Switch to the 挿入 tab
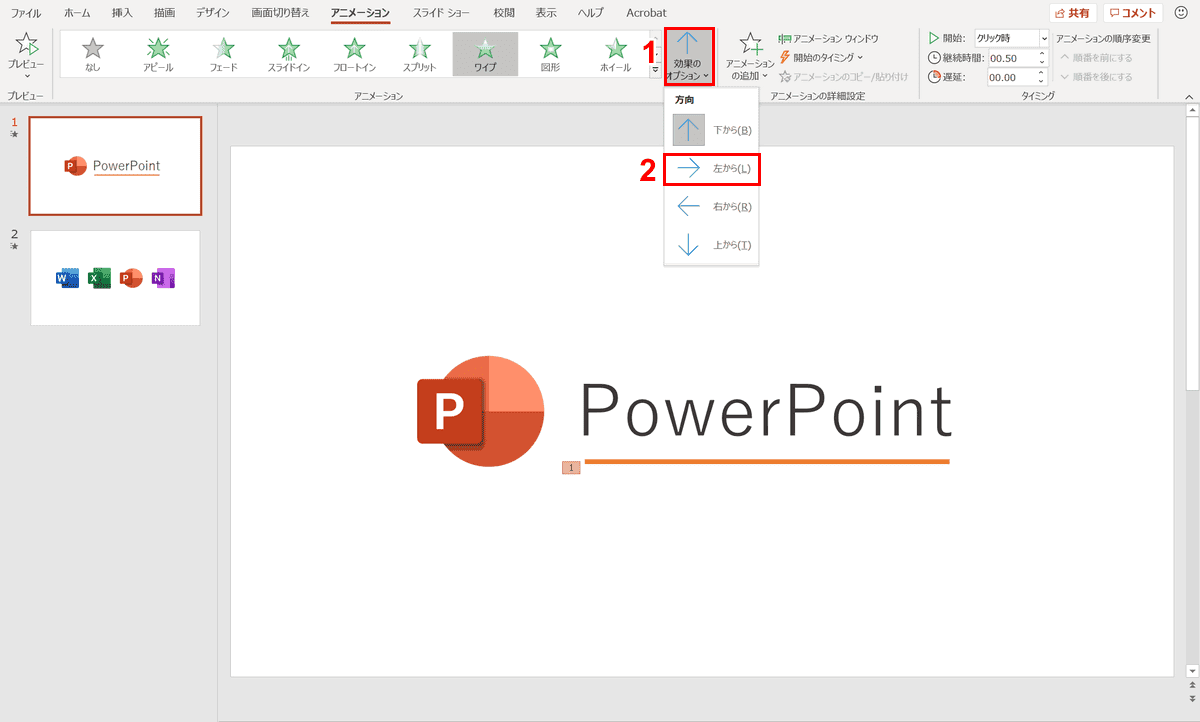This screenshot has height=722, width=1200. 122,13
